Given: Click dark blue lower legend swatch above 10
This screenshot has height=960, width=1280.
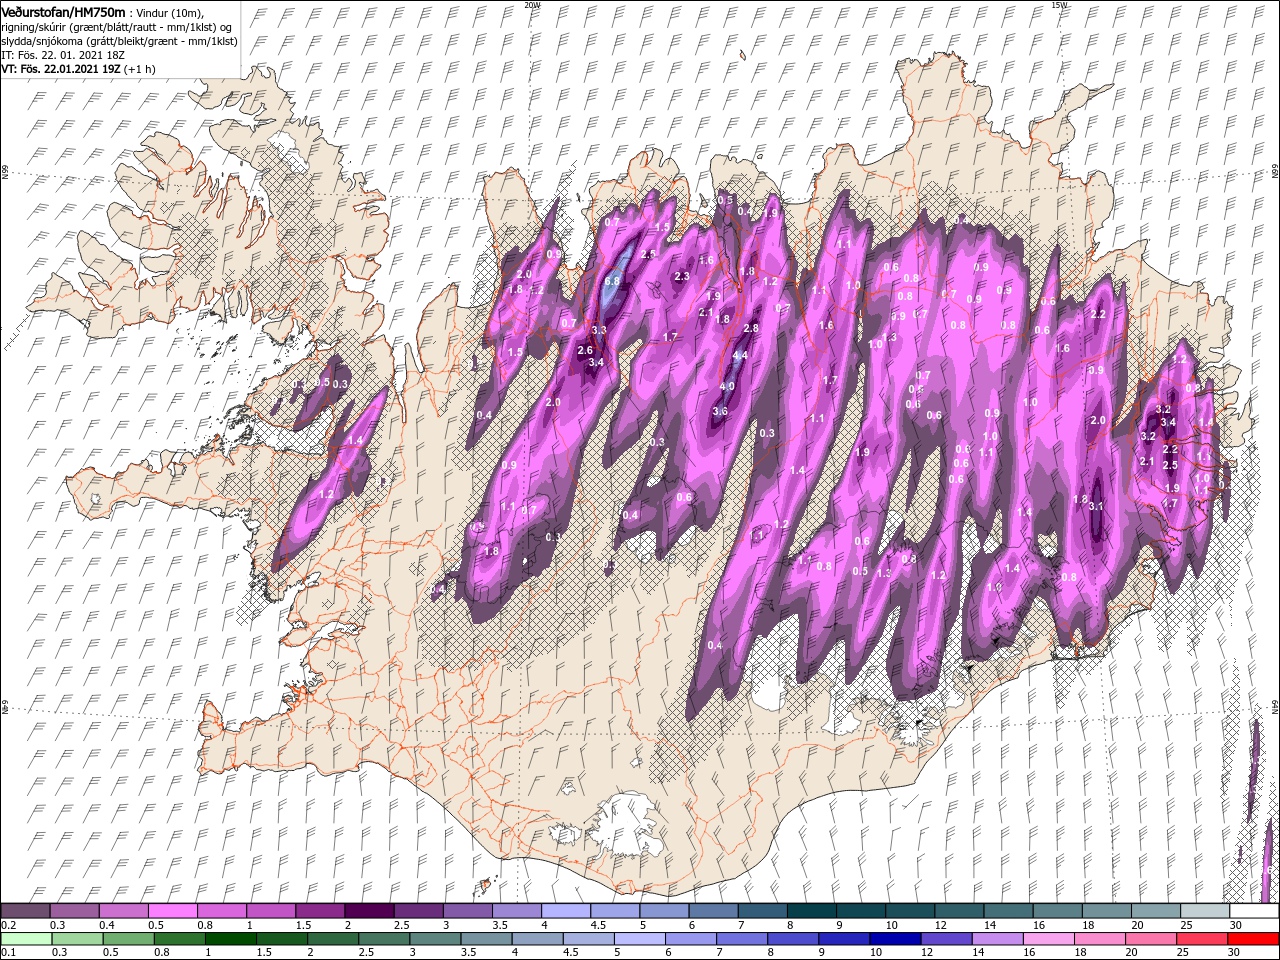Looking at the screenshot, I should (x=895, y=939).
